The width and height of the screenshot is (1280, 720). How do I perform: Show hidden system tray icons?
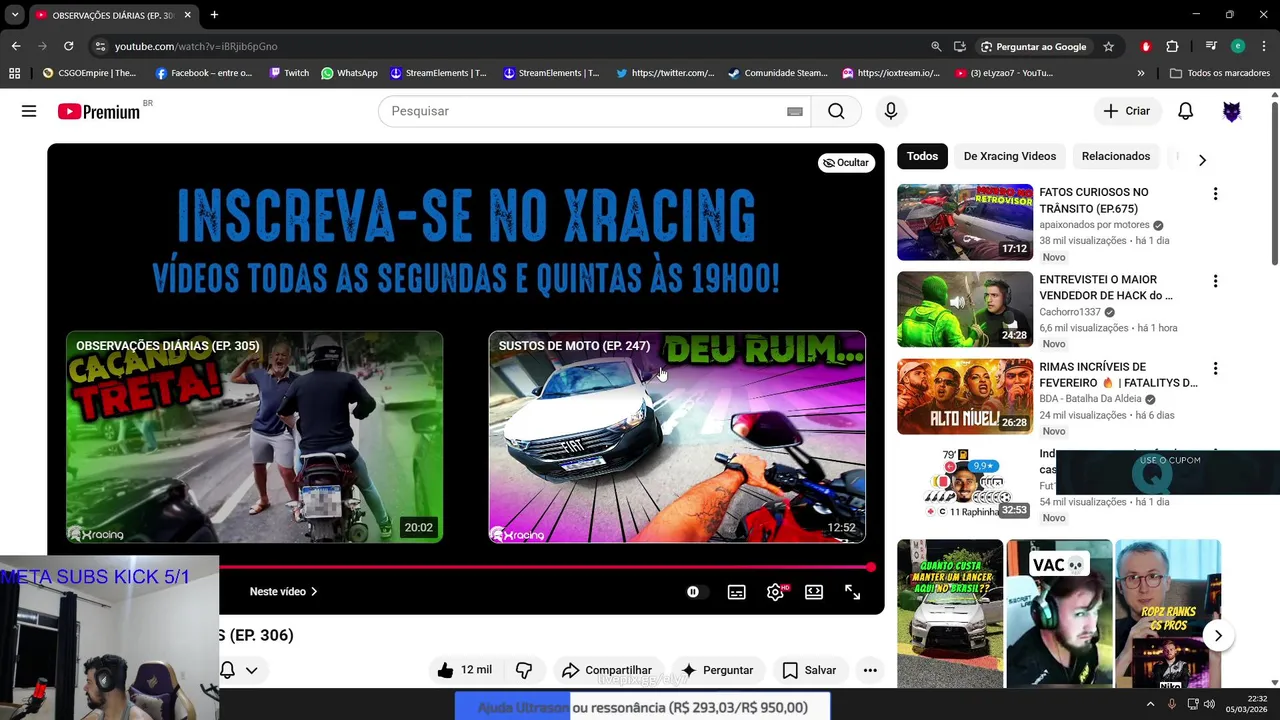coord(1150,704)
